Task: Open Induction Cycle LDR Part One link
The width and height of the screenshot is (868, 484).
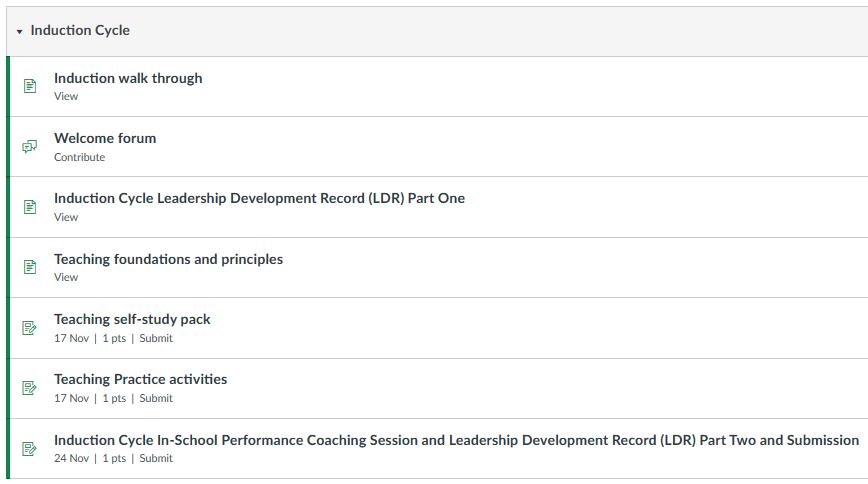Action: [259, 198]
